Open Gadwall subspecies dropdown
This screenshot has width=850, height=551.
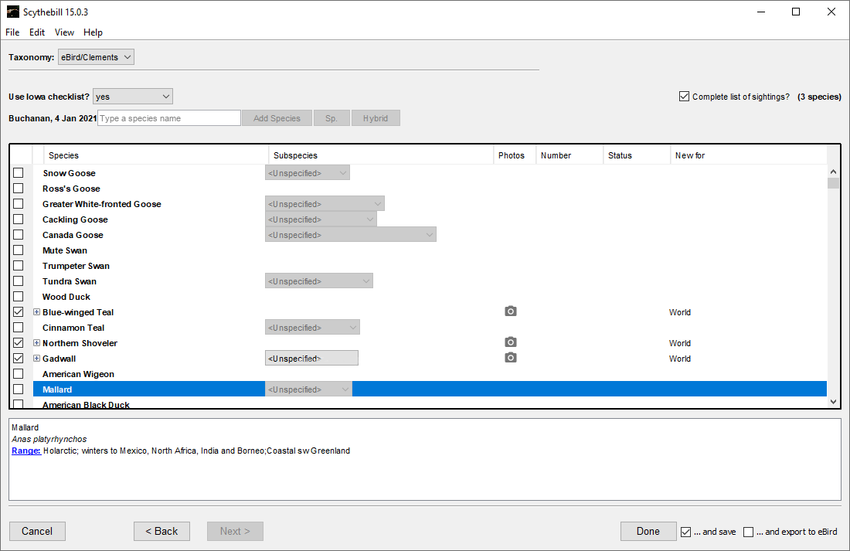click(311, 358)
